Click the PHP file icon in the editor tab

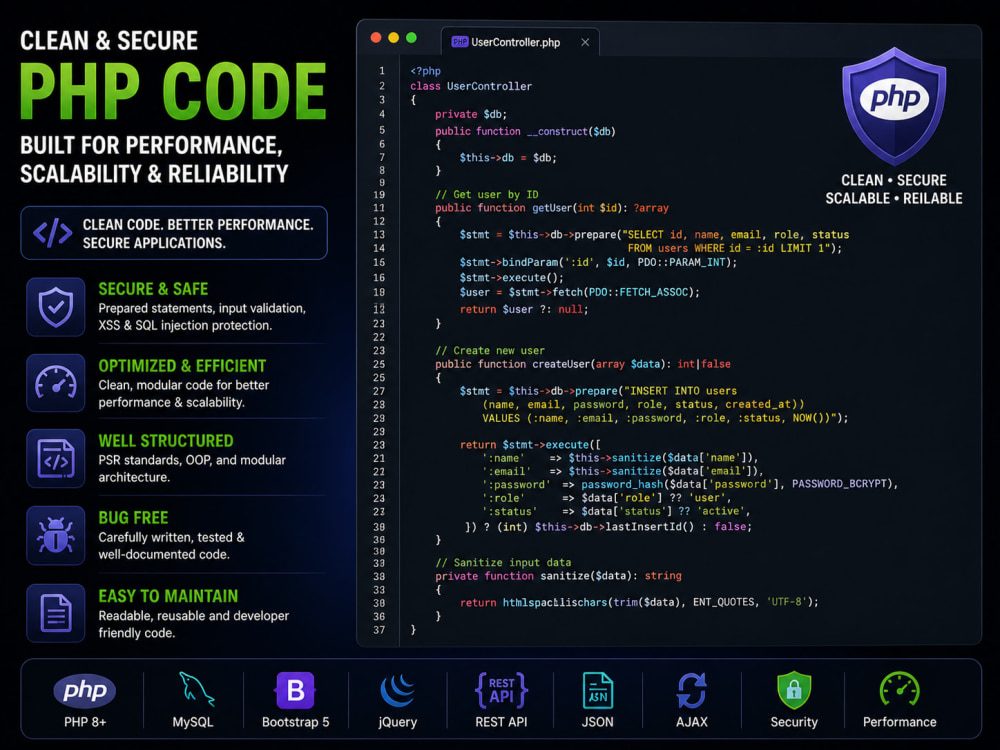click(x=459, y=42)
